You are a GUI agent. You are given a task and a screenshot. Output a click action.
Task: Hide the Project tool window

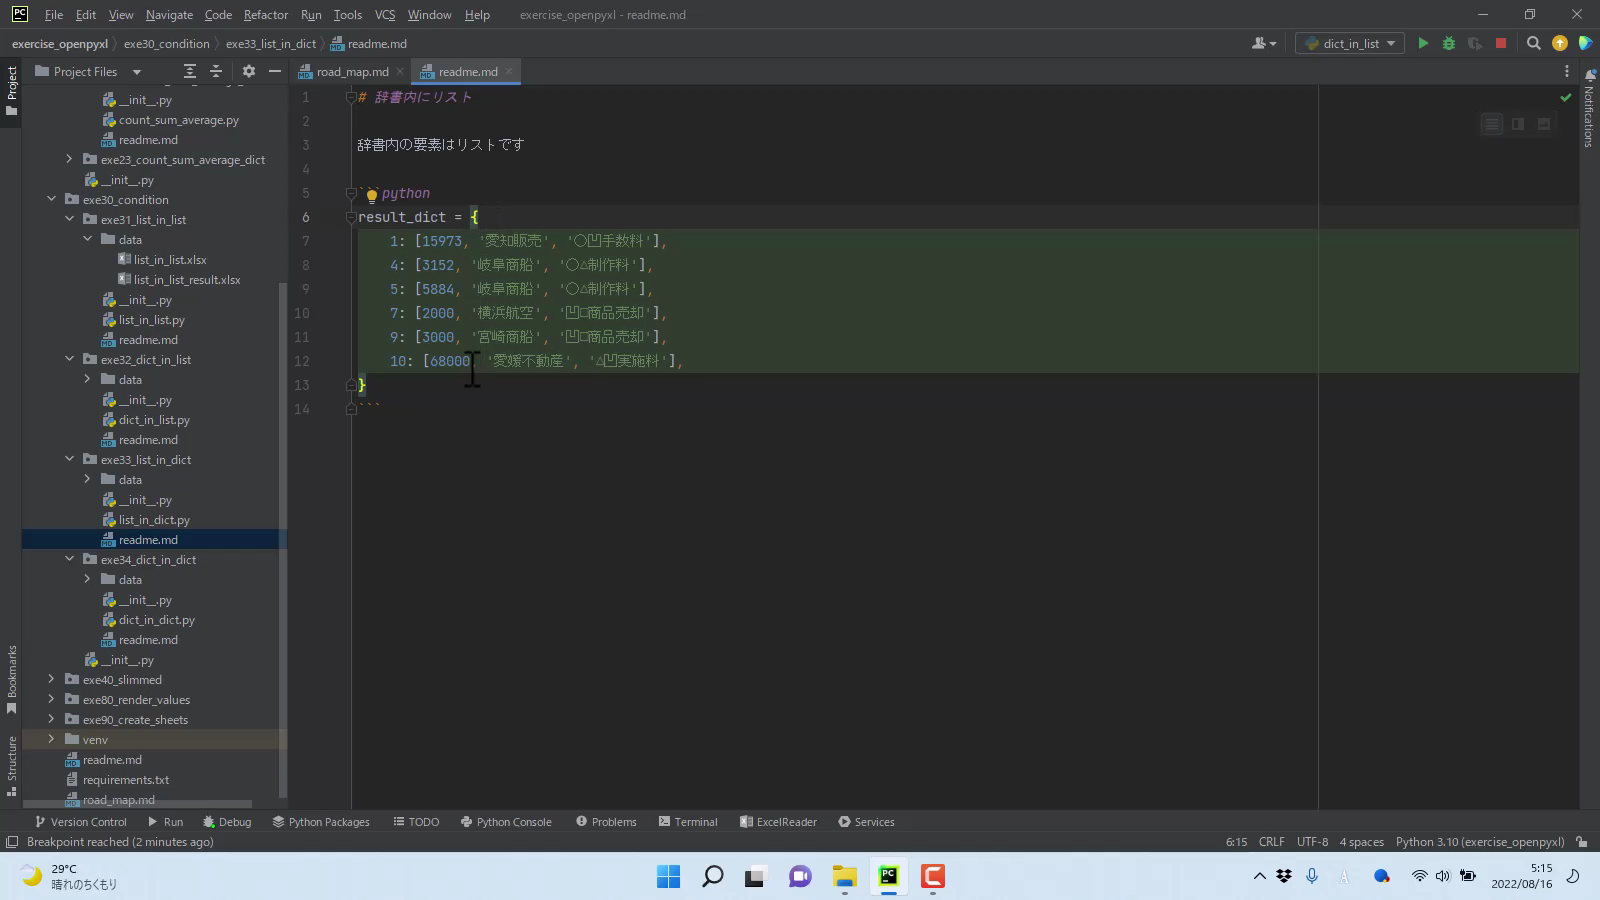(x=275, y=71)
